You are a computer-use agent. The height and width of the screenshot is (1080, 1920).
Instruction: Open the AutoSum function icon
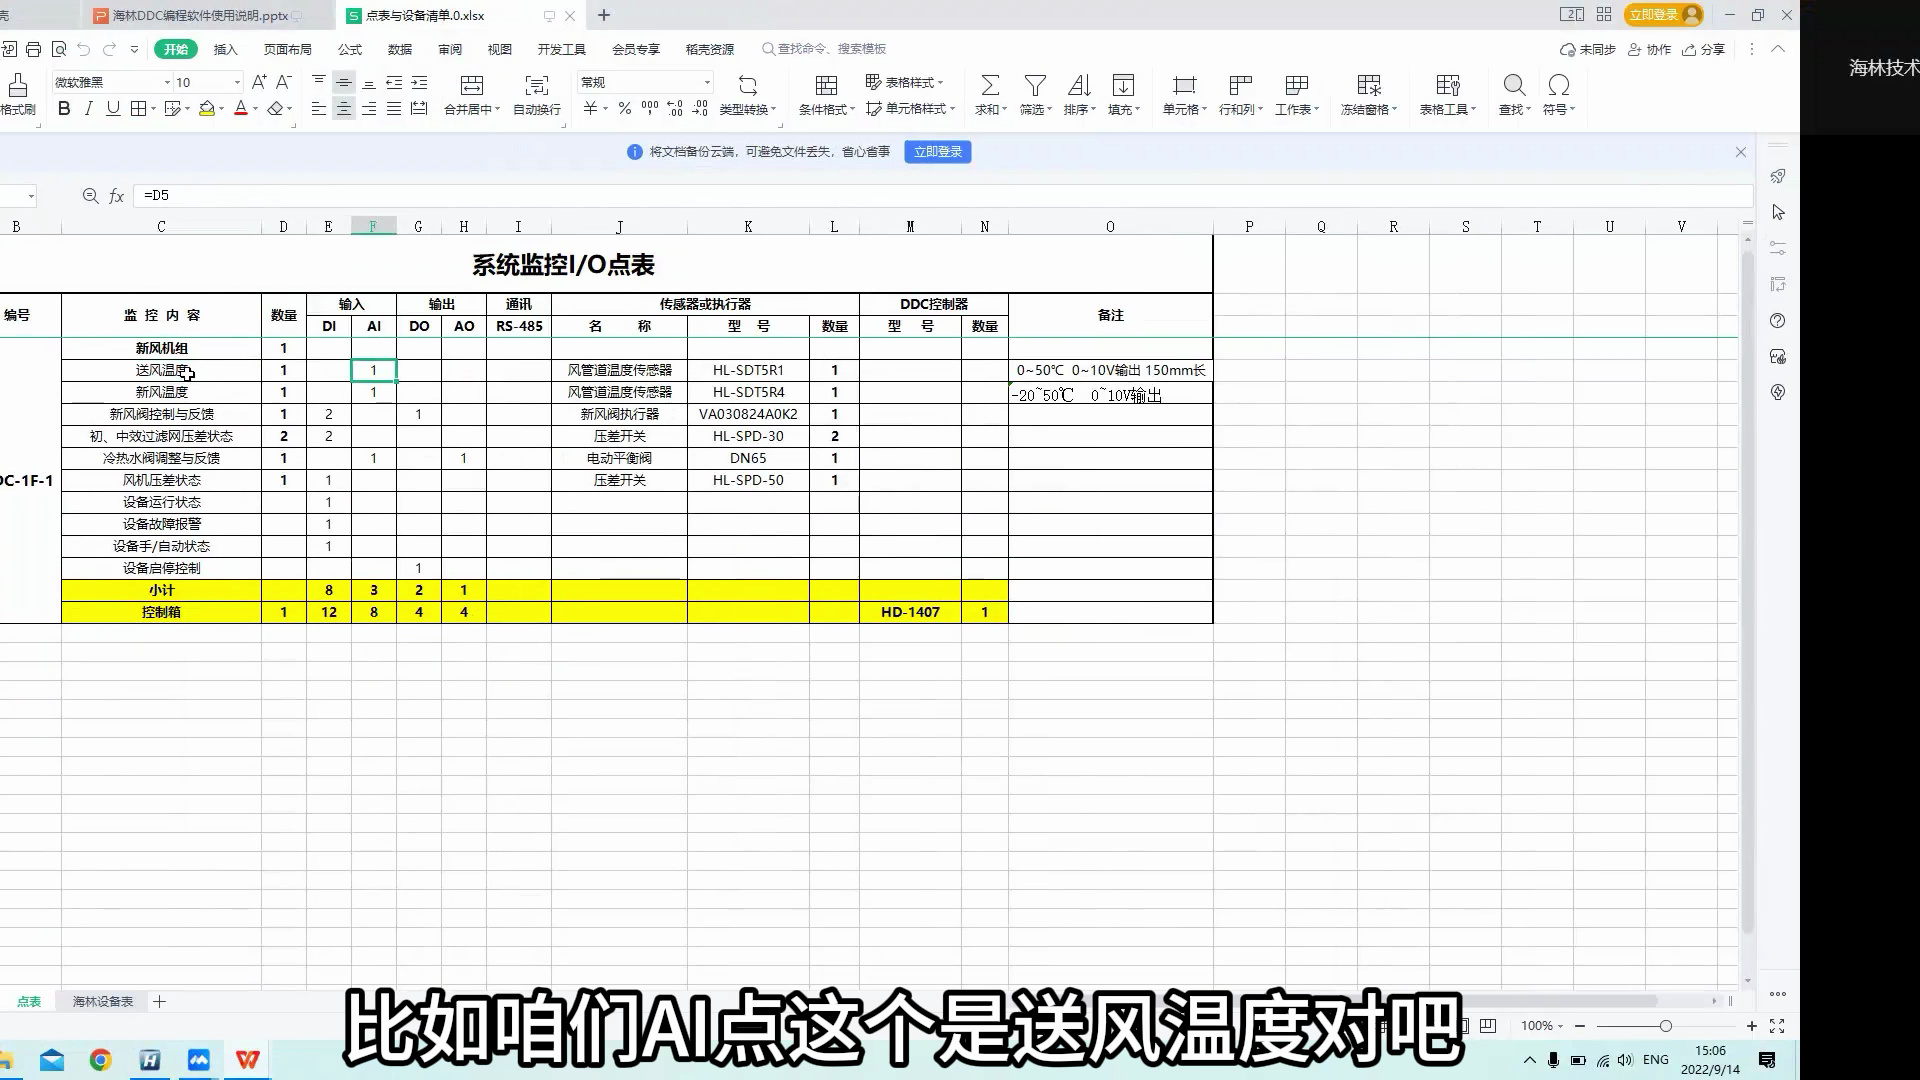coord(990,86)
